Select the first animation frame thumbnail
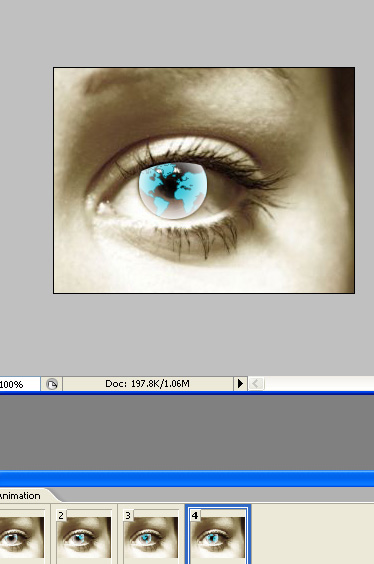The width and height of the screenshot is (374, 564). point(22,537)
